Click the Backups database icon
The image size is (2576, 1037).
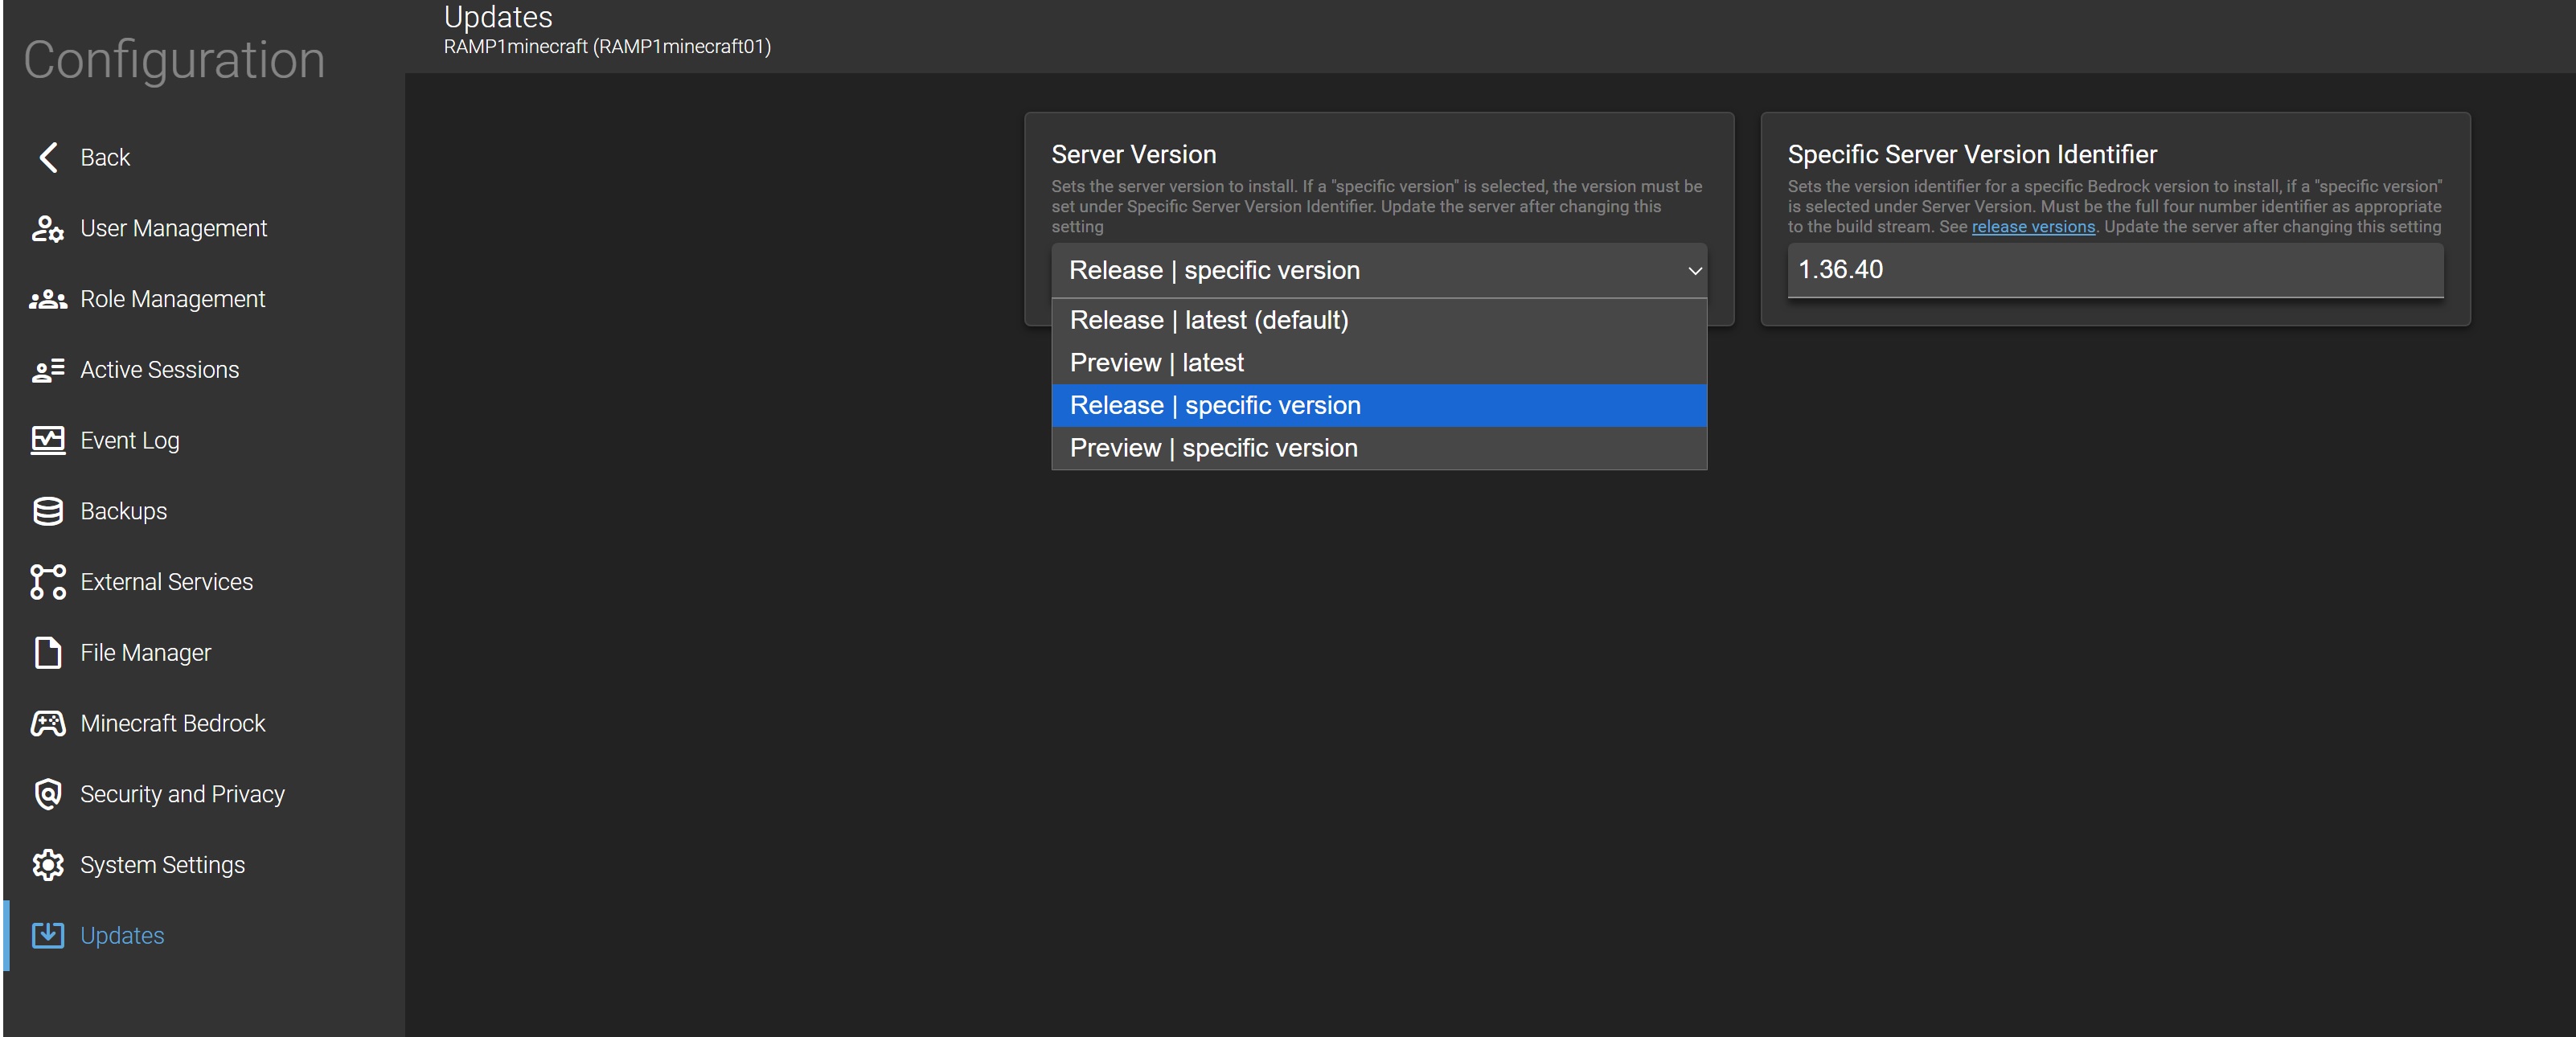(47, 511)
